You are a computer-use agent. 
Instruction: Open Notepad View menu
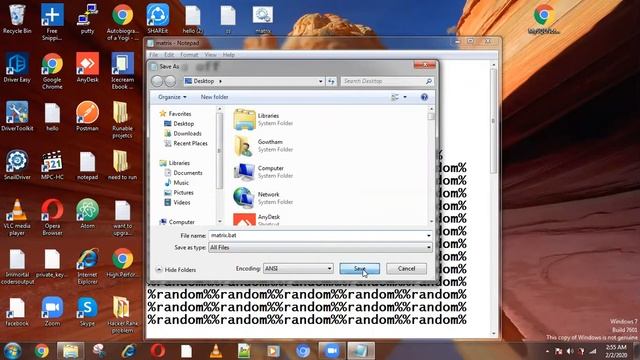tap(210, 55)
